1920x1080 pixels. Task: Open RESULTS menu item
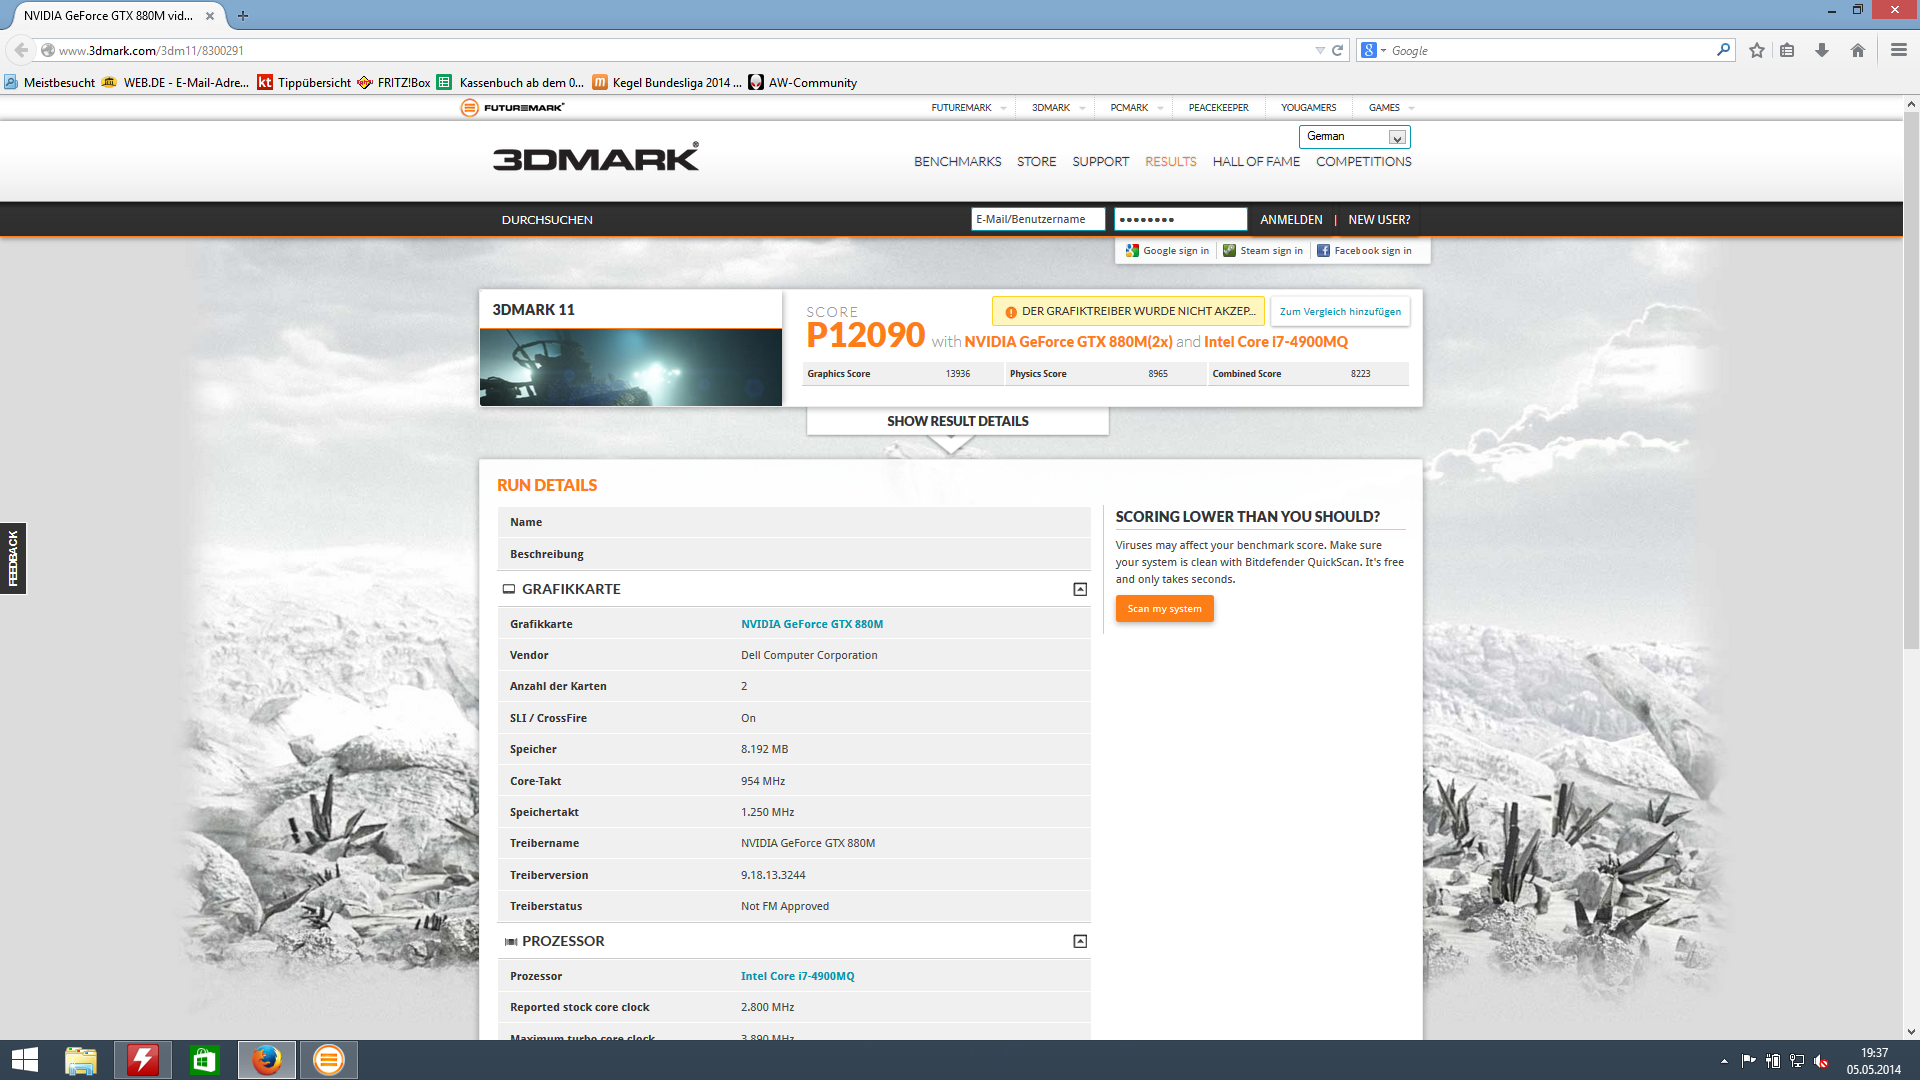(1170, 162)
